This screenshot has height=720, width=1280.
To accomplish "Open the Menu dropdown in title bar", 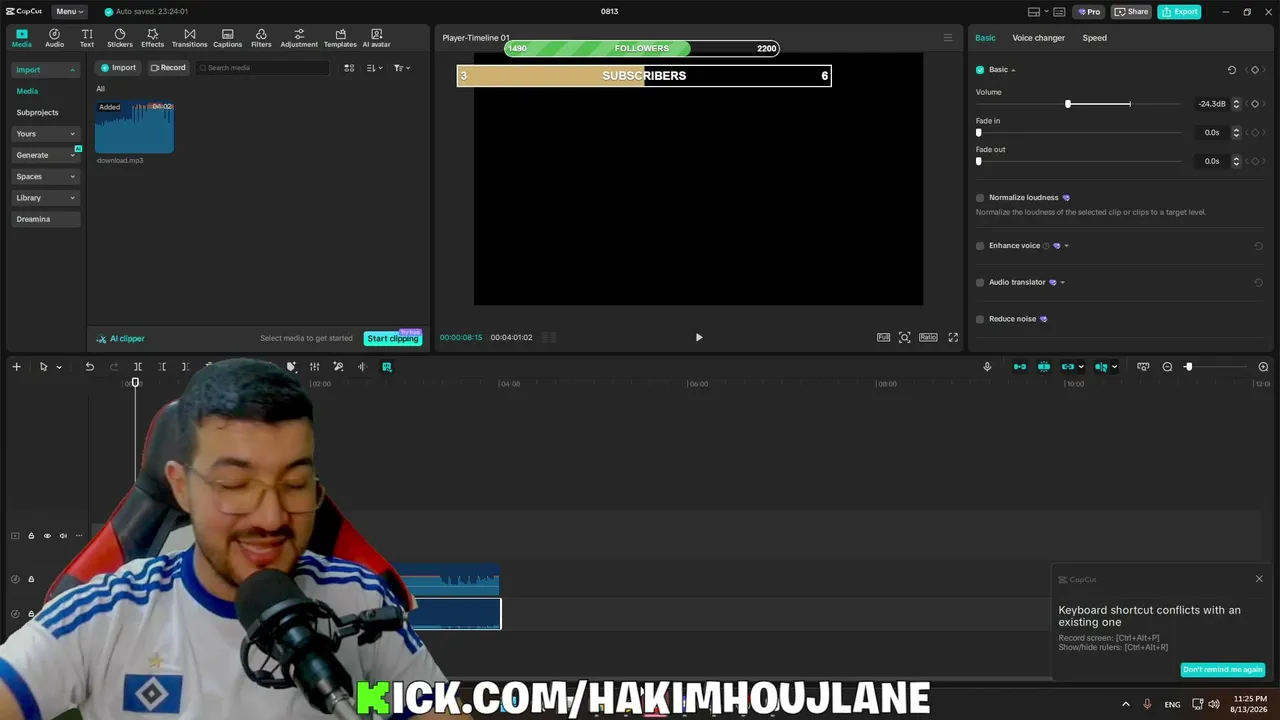I will click(69, 12).
